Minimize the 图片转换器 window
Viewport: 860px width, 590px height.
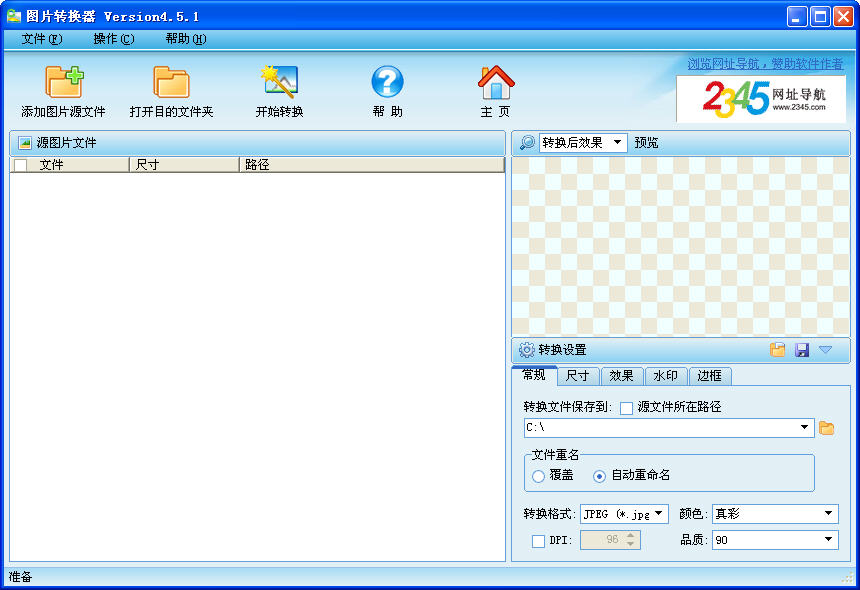point(796,16)
